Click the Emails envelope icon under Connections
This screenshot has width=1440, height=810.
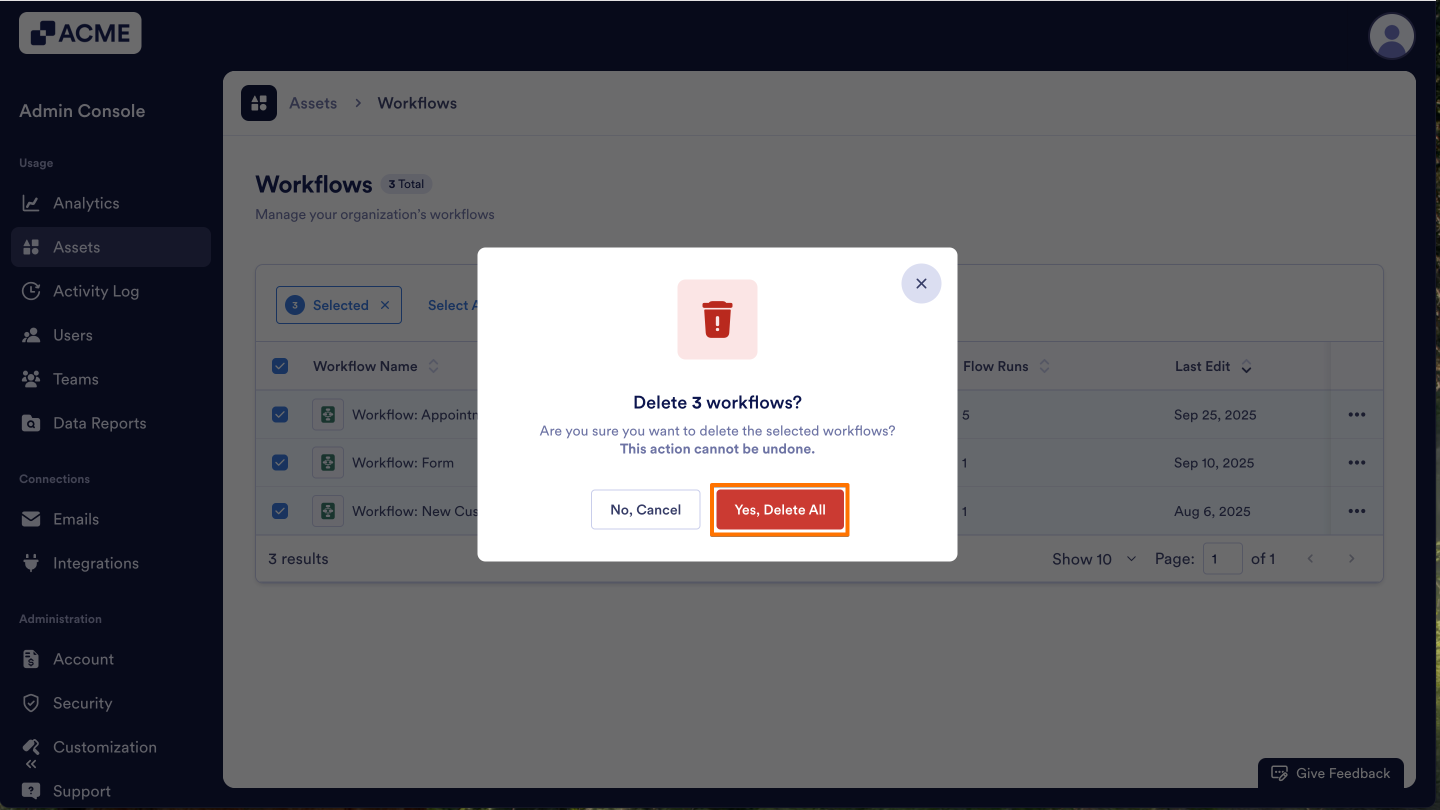(x=31, y=519)
